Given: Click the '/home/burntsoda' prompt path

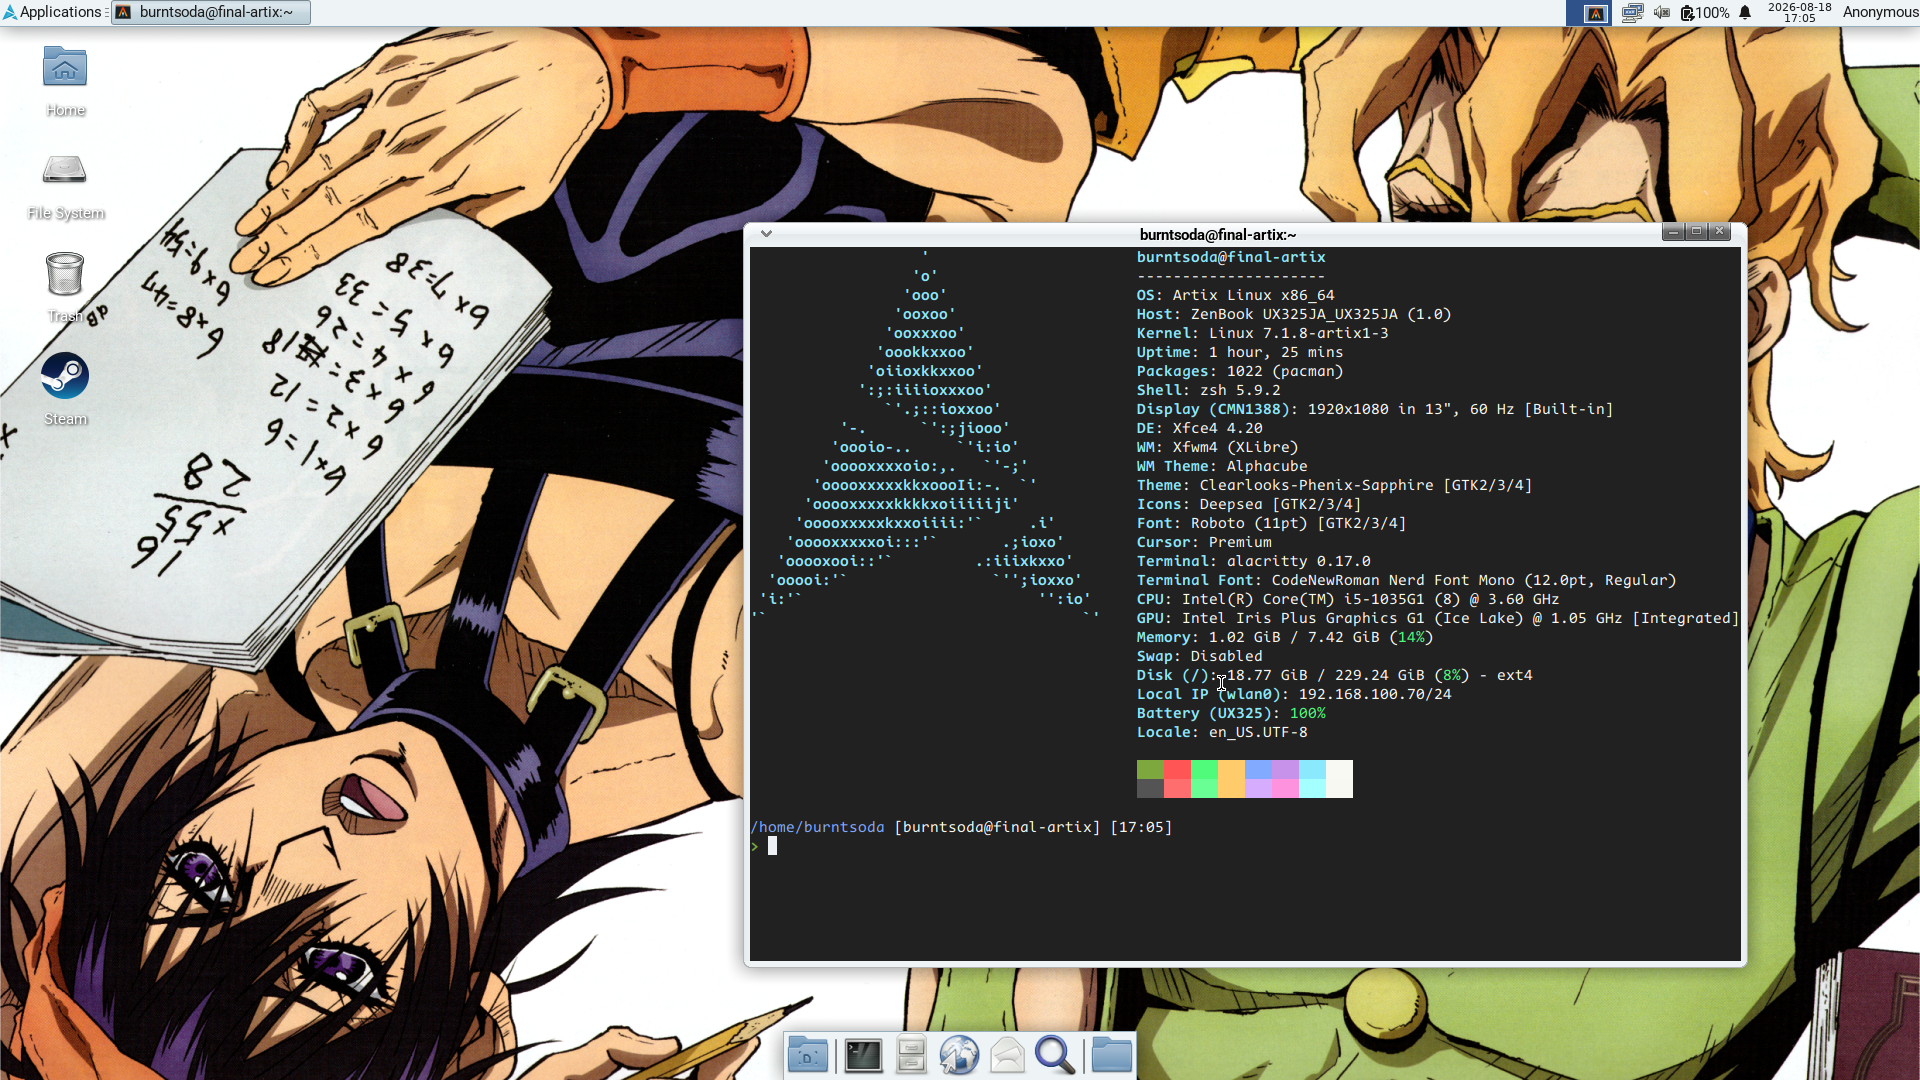Looking at the screenshot, I should tap(817, 827).
